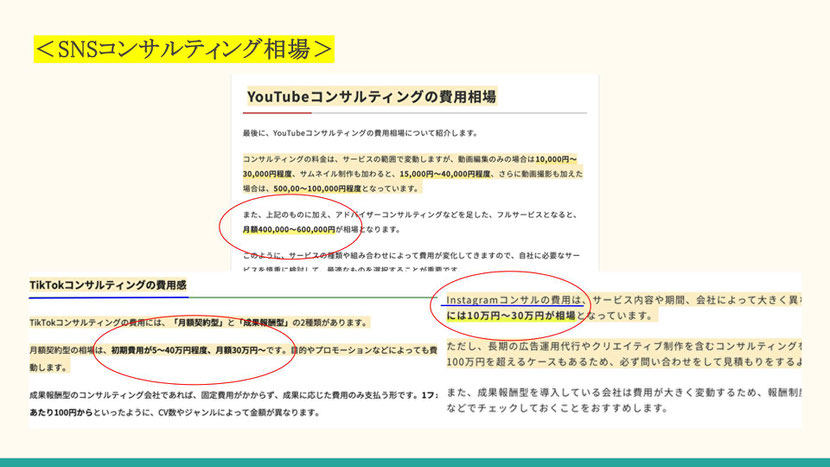The height and width of the screenshot is (467, 830).
Task: Click the line starting 100万円を超えるケース
Action: (624, 362)
